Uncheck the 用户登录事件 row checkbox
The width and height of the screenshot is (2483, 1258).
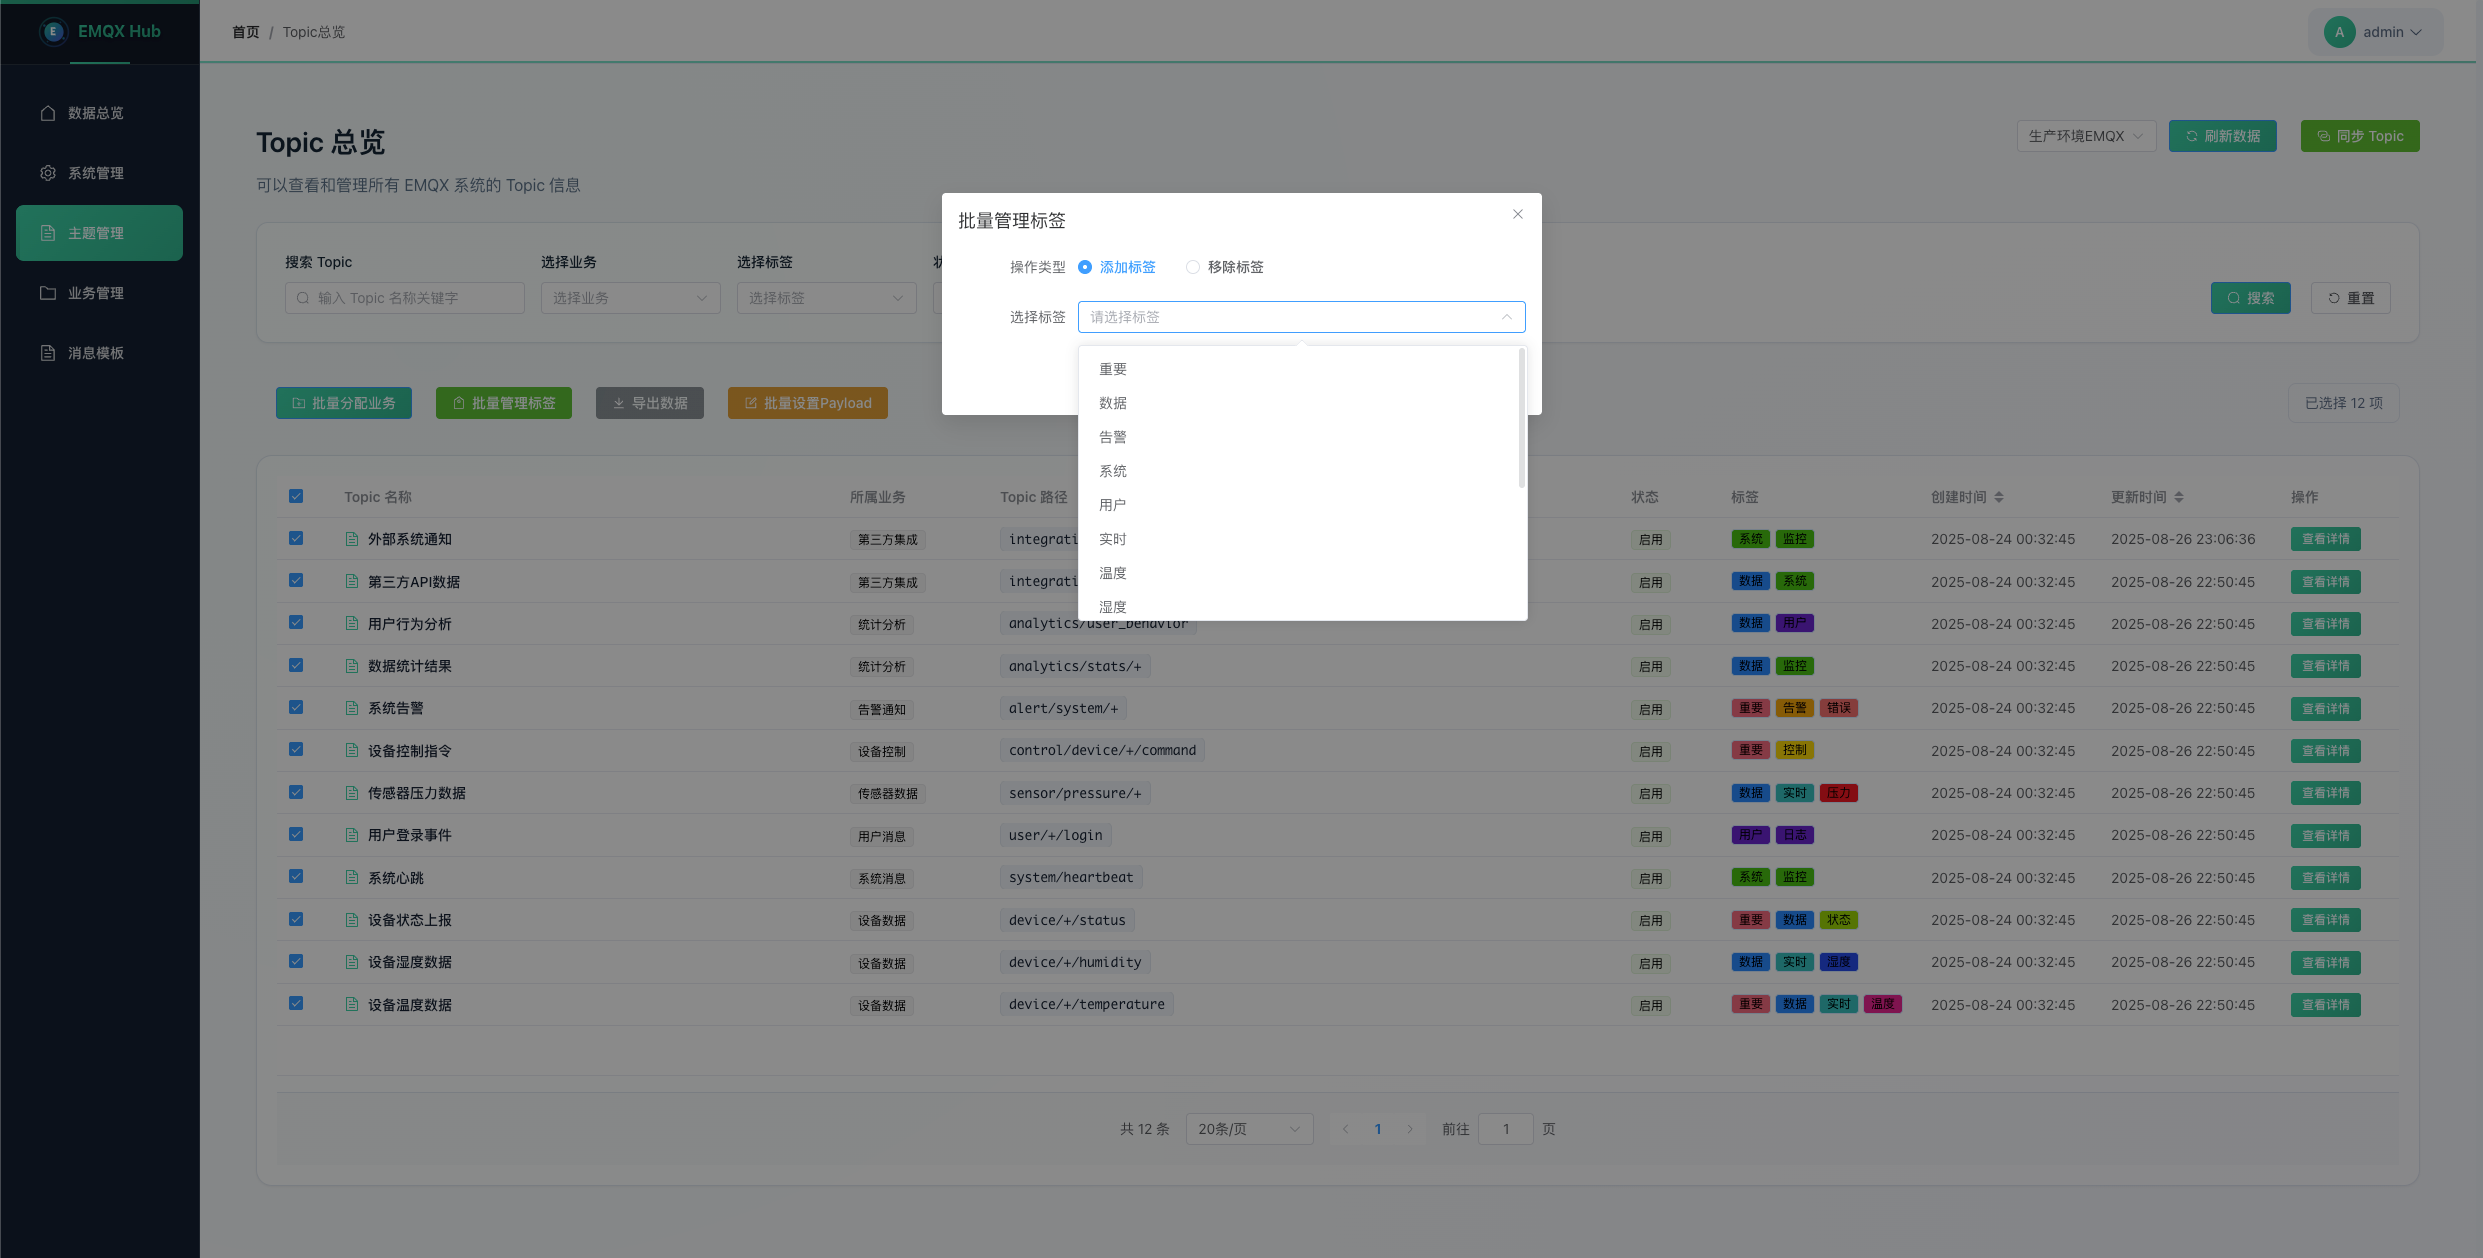point(296,834)
